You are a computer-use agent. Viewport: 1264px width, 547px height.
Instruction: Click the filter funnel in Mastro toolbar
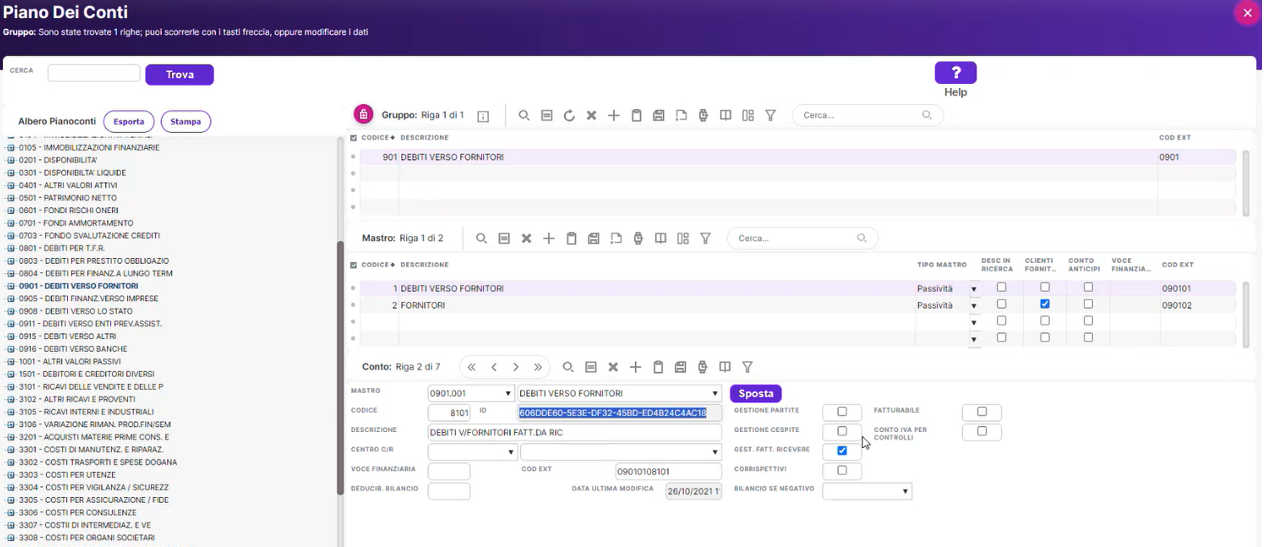point(705,239)
